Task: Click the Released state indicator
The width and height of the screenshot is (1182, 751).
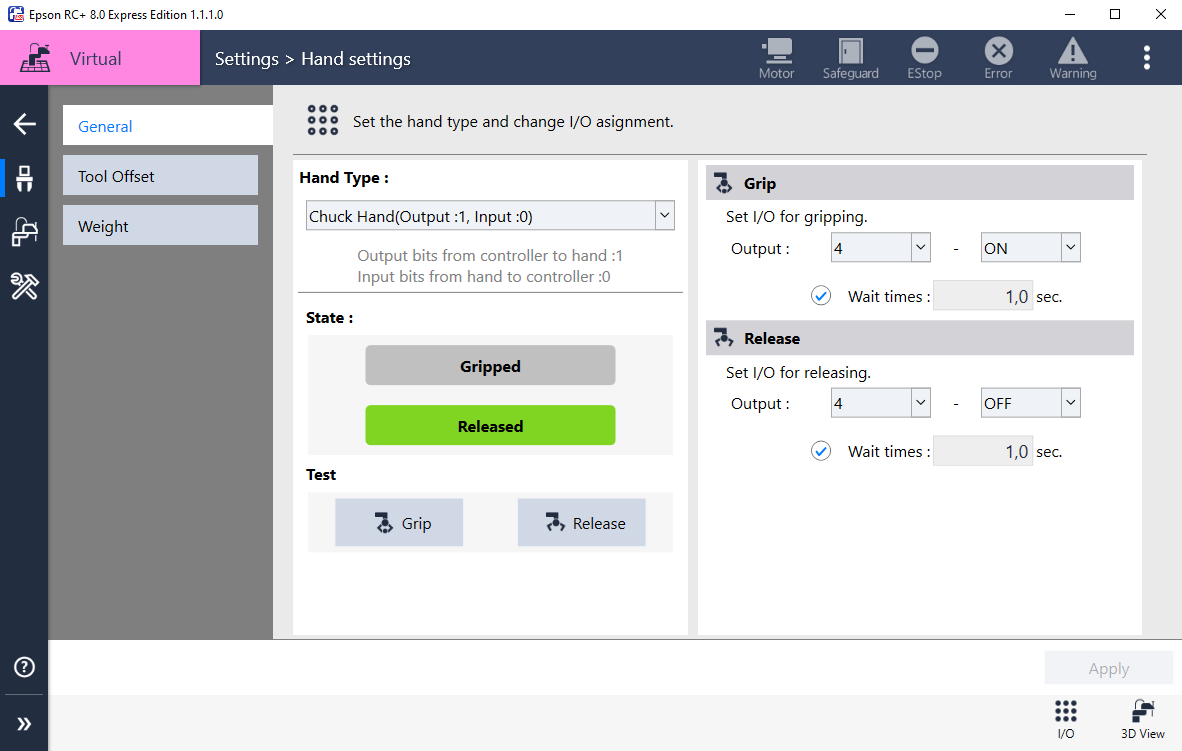Action: coord(490,425)
